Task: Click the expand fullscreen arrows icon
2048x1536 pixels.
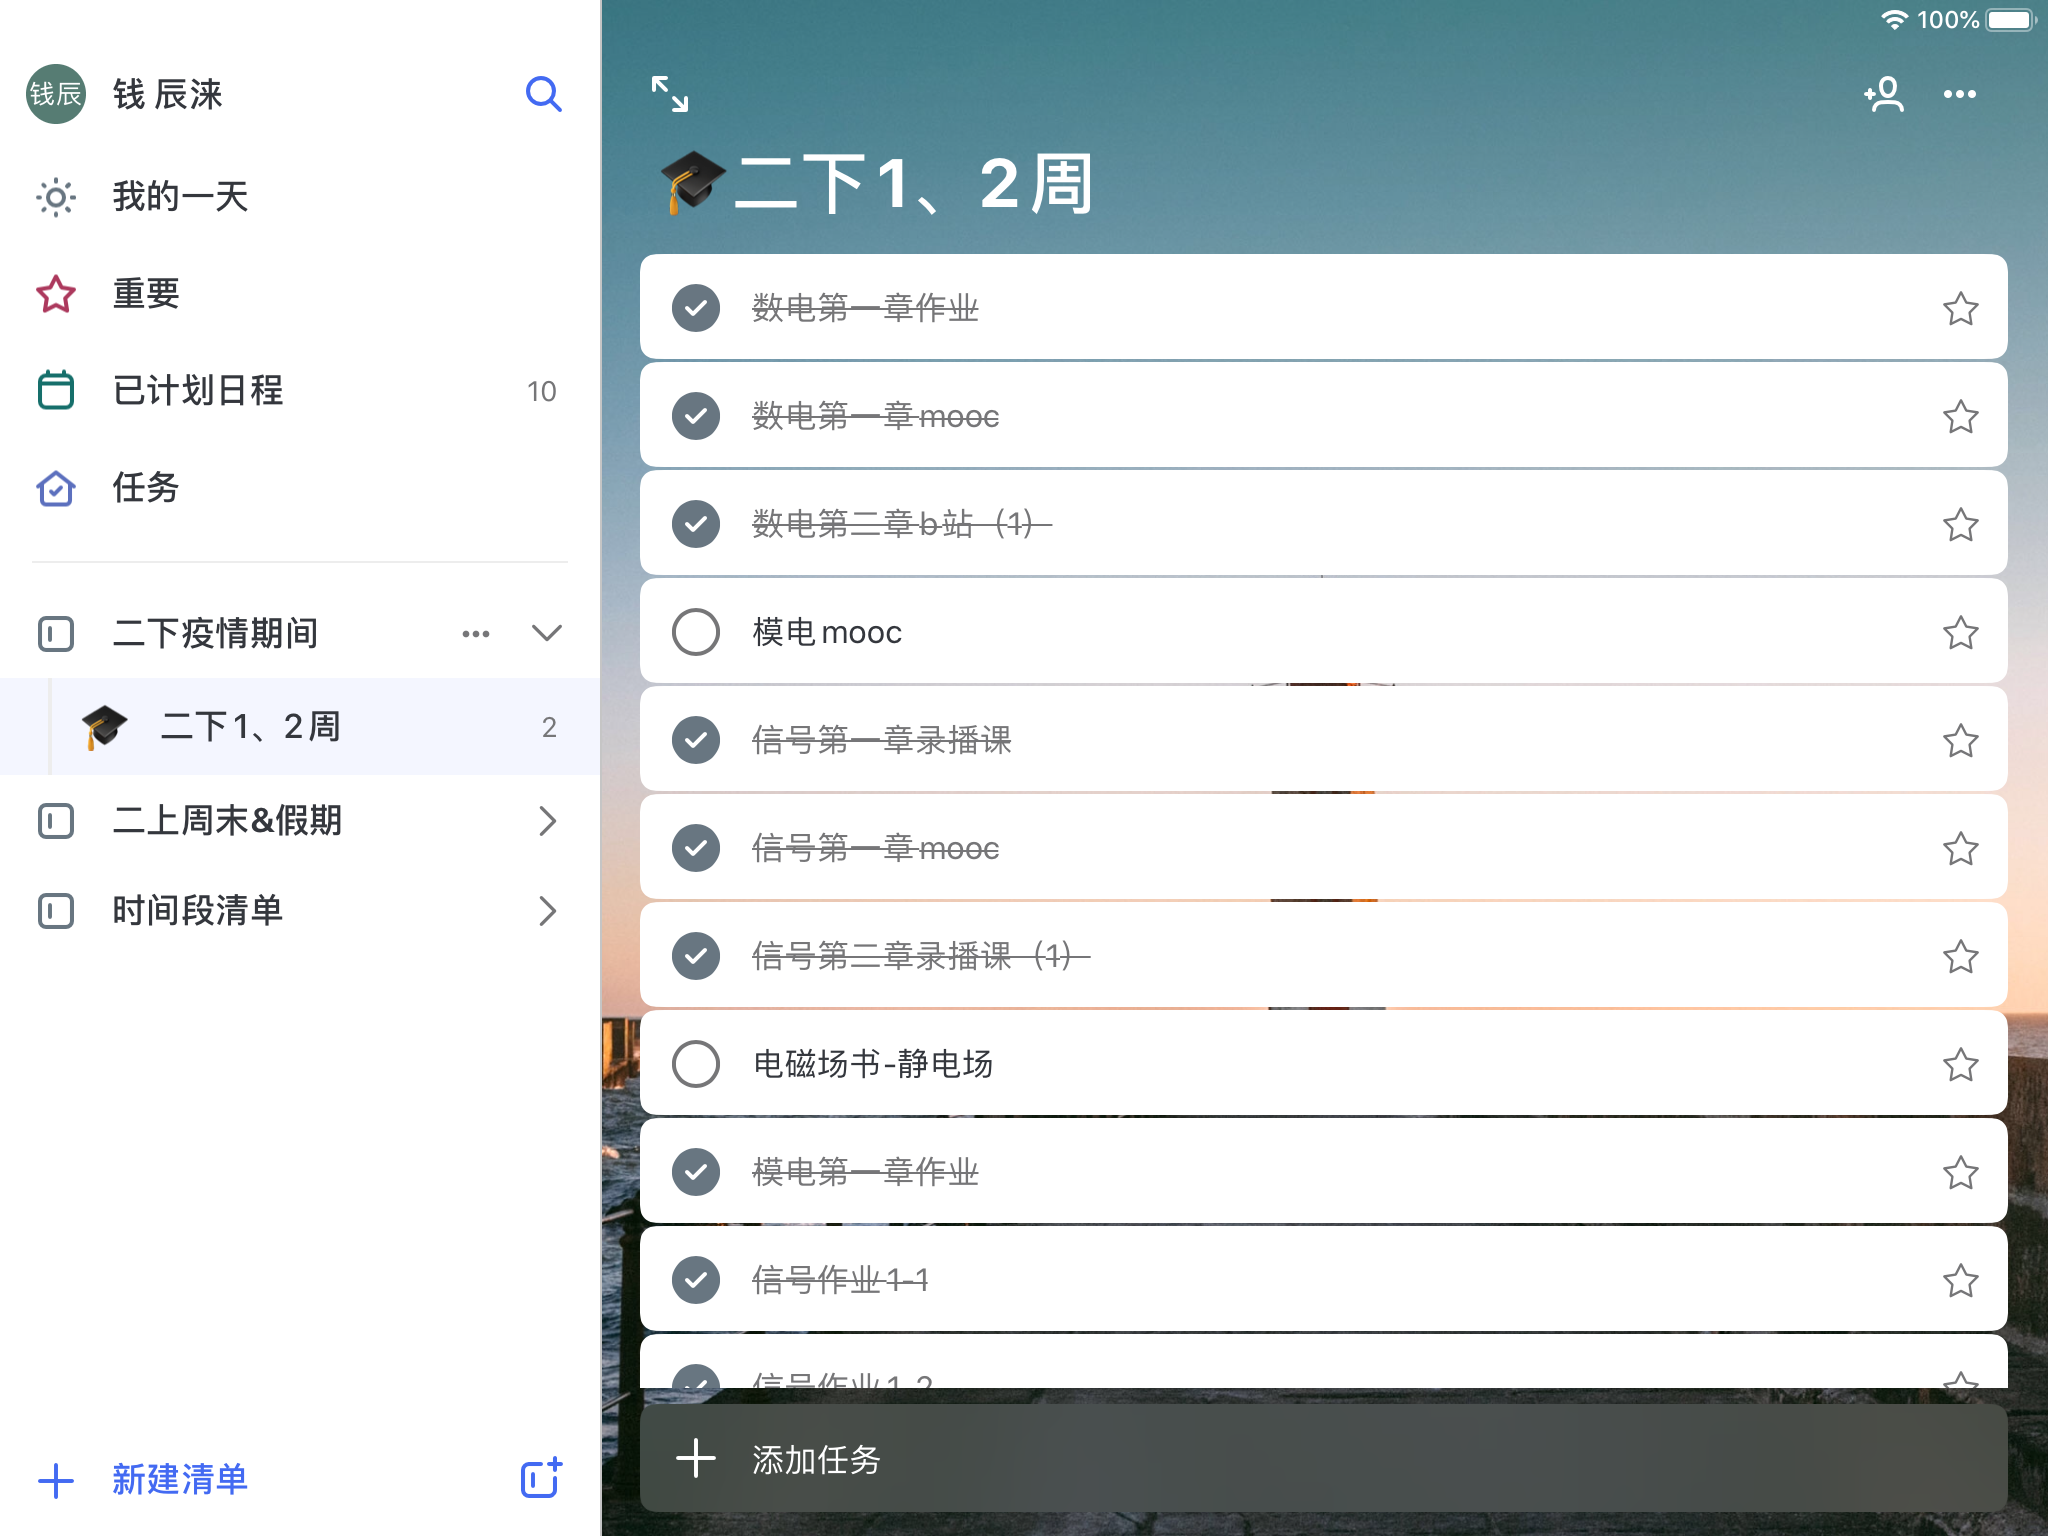Action: [x=669, y=94]
